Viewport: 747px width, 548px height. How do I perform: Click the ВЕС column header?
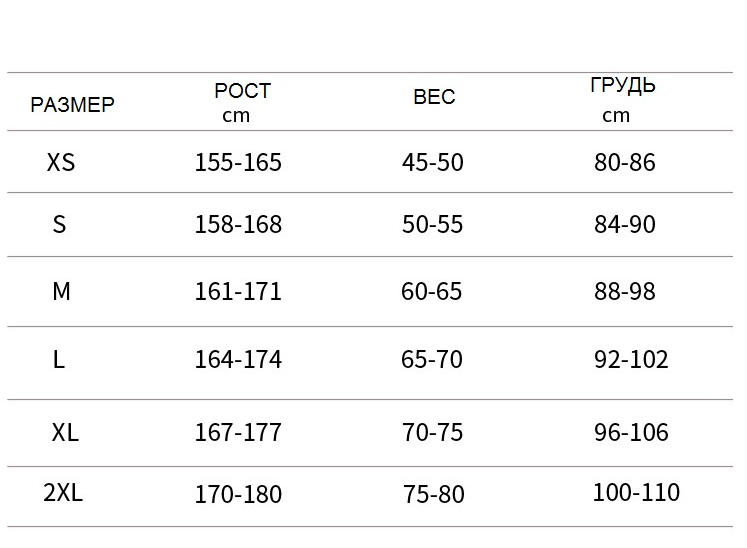point(434,97)
